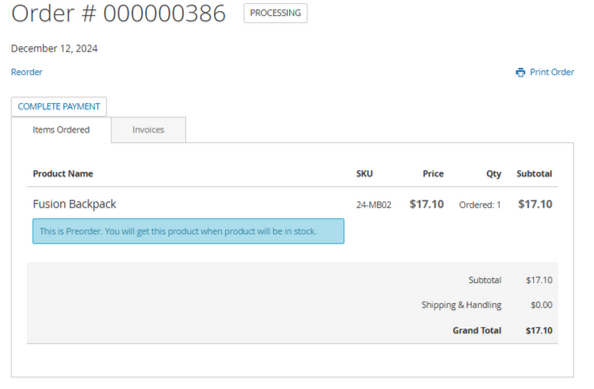Click the SKU value 24-MB02
The width and height of the screenshot is (594, 389).
click(x=374, y=205)
